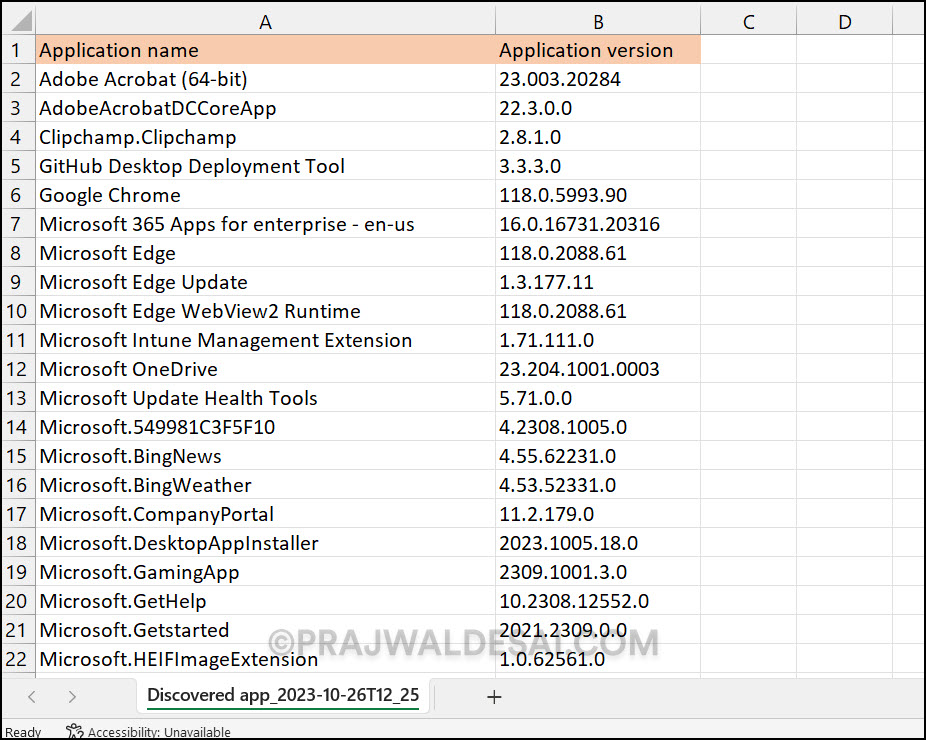Click next sheet navigation arrow

coord(72,697)
